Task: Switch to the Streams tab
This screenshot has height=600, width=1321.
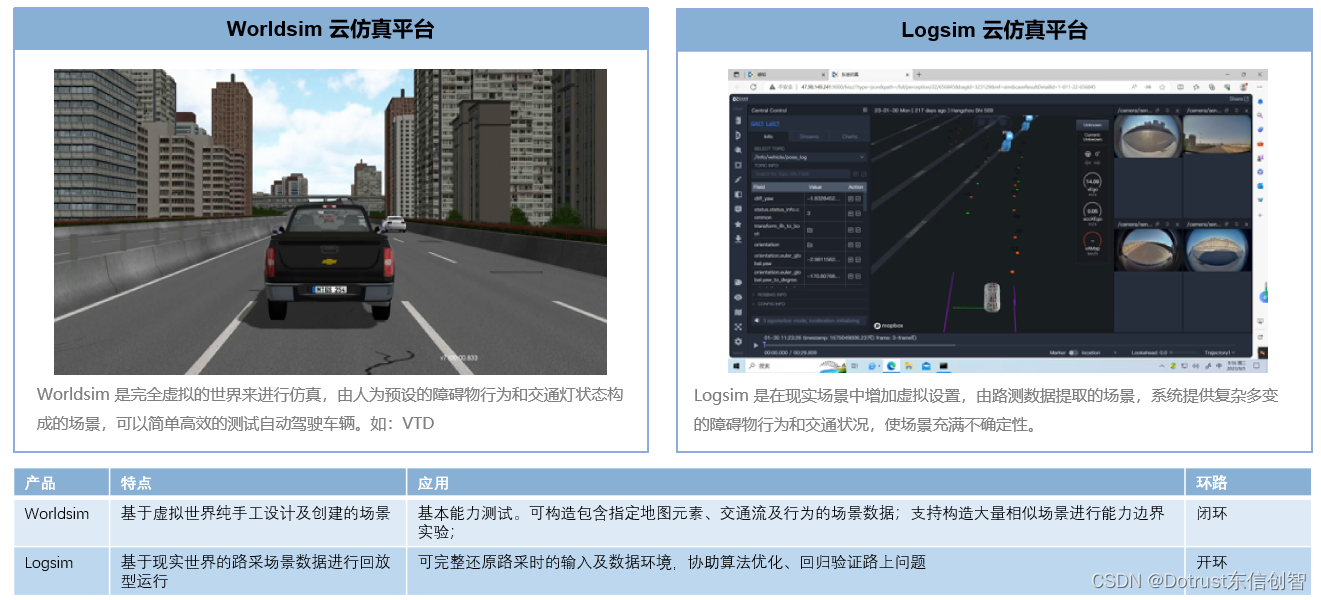Action: click(x=809, y=136)
